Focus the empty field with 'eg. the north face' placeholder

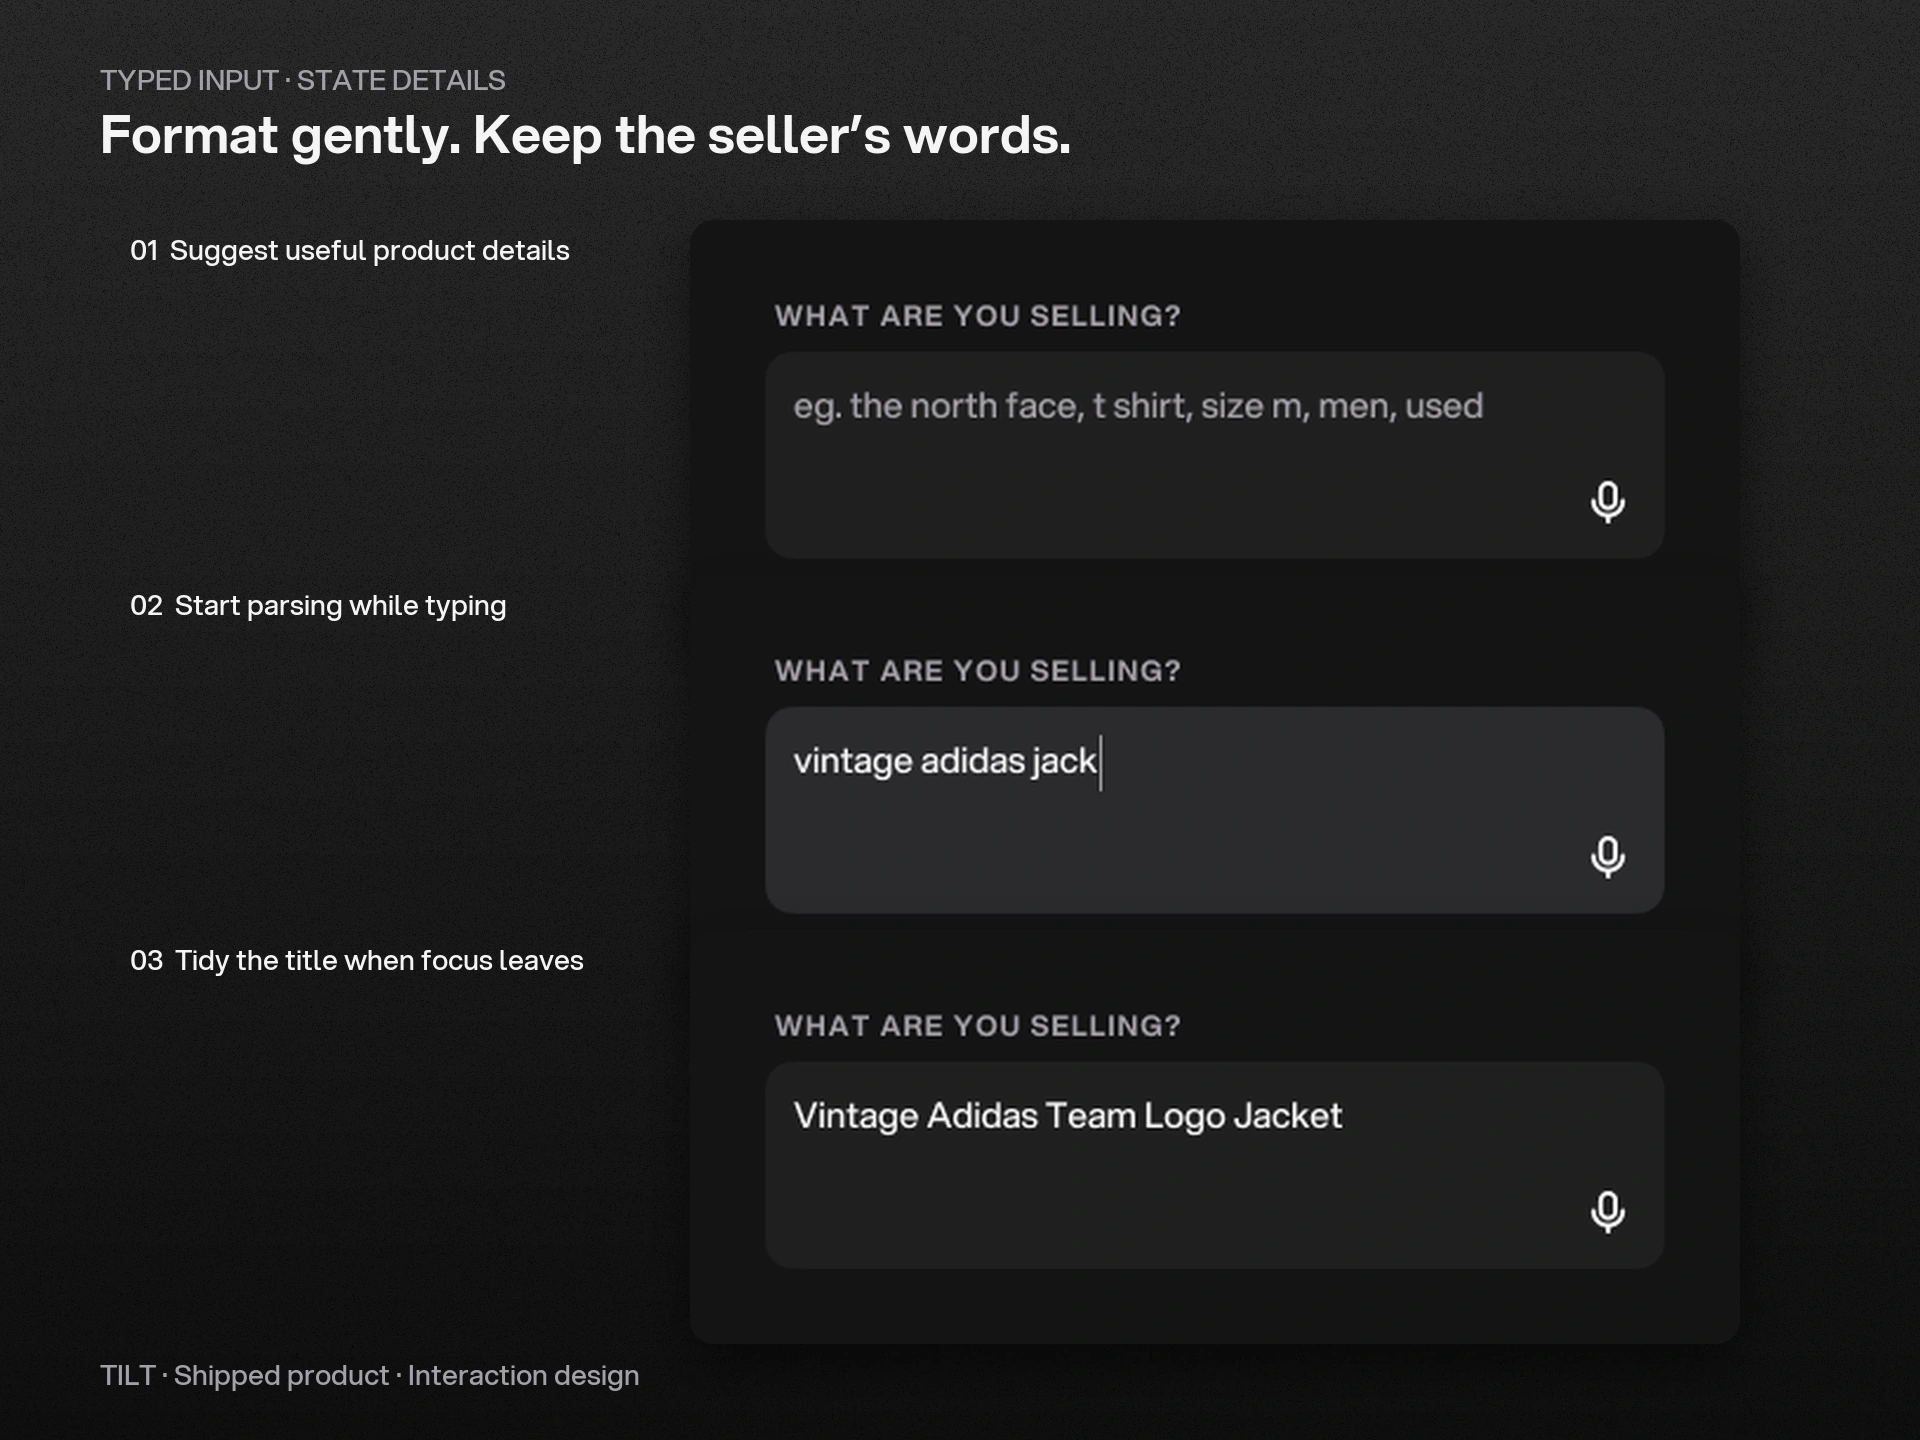tap(1214, 455)
